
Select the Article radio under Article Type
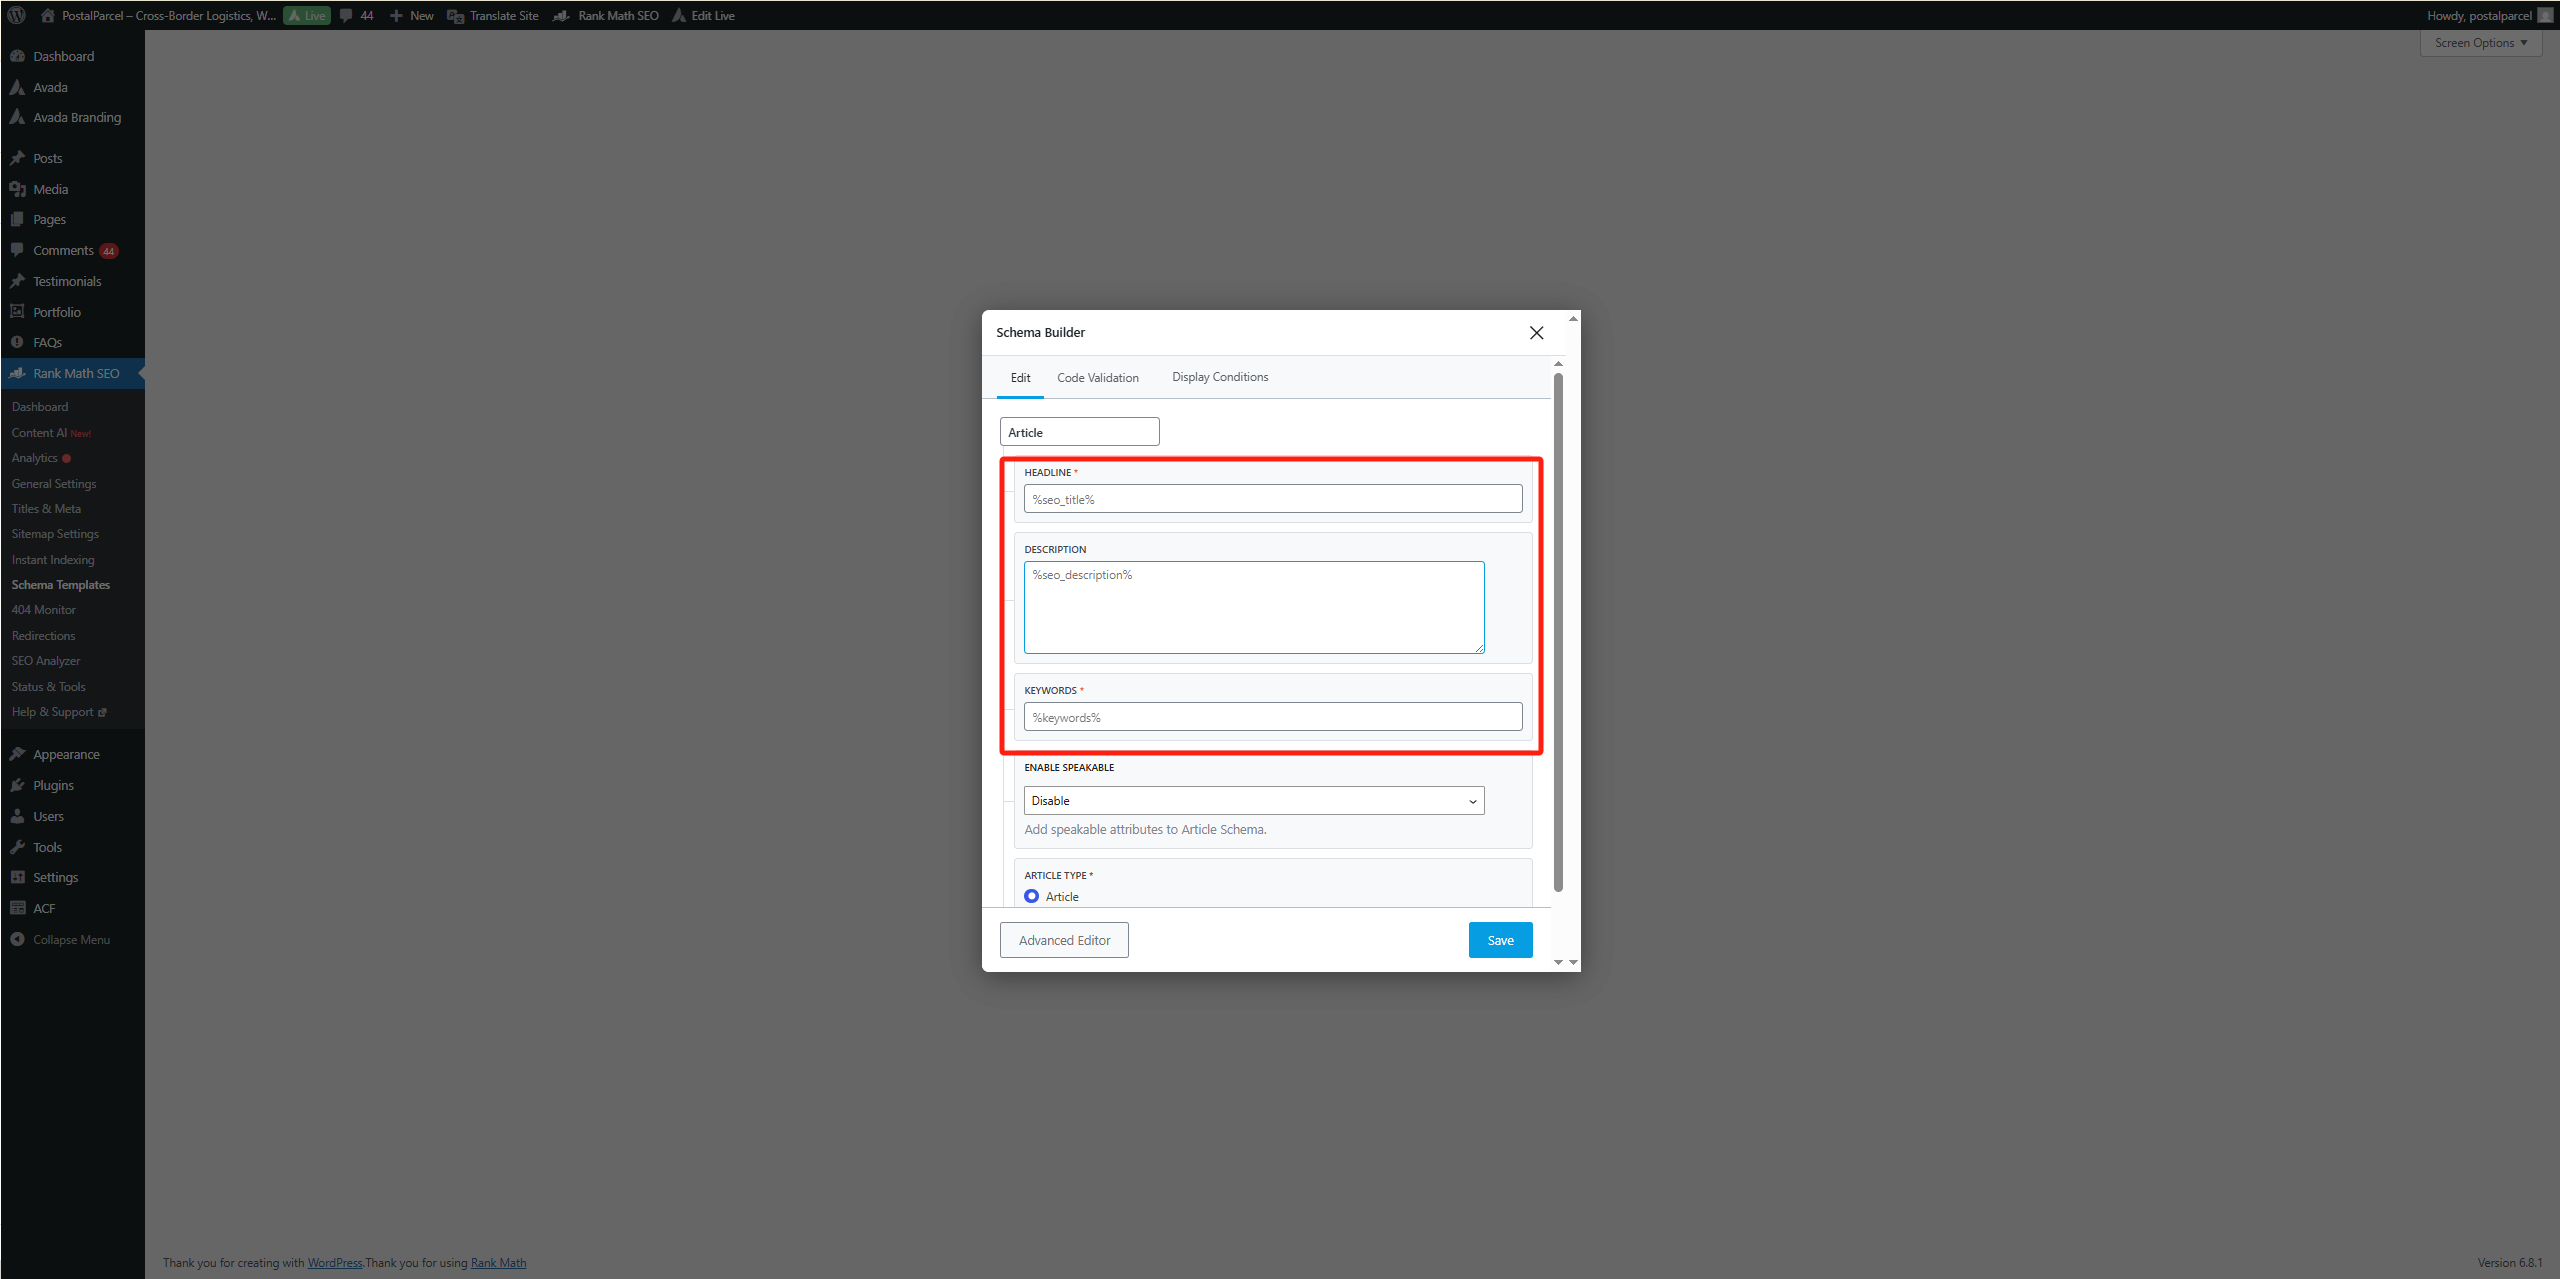[x=1031, y=896]
